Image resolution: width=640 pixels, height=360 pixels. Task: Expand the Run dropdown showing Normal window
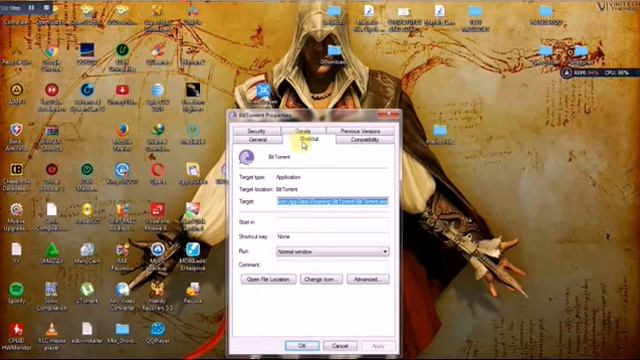tap(332, 252)
